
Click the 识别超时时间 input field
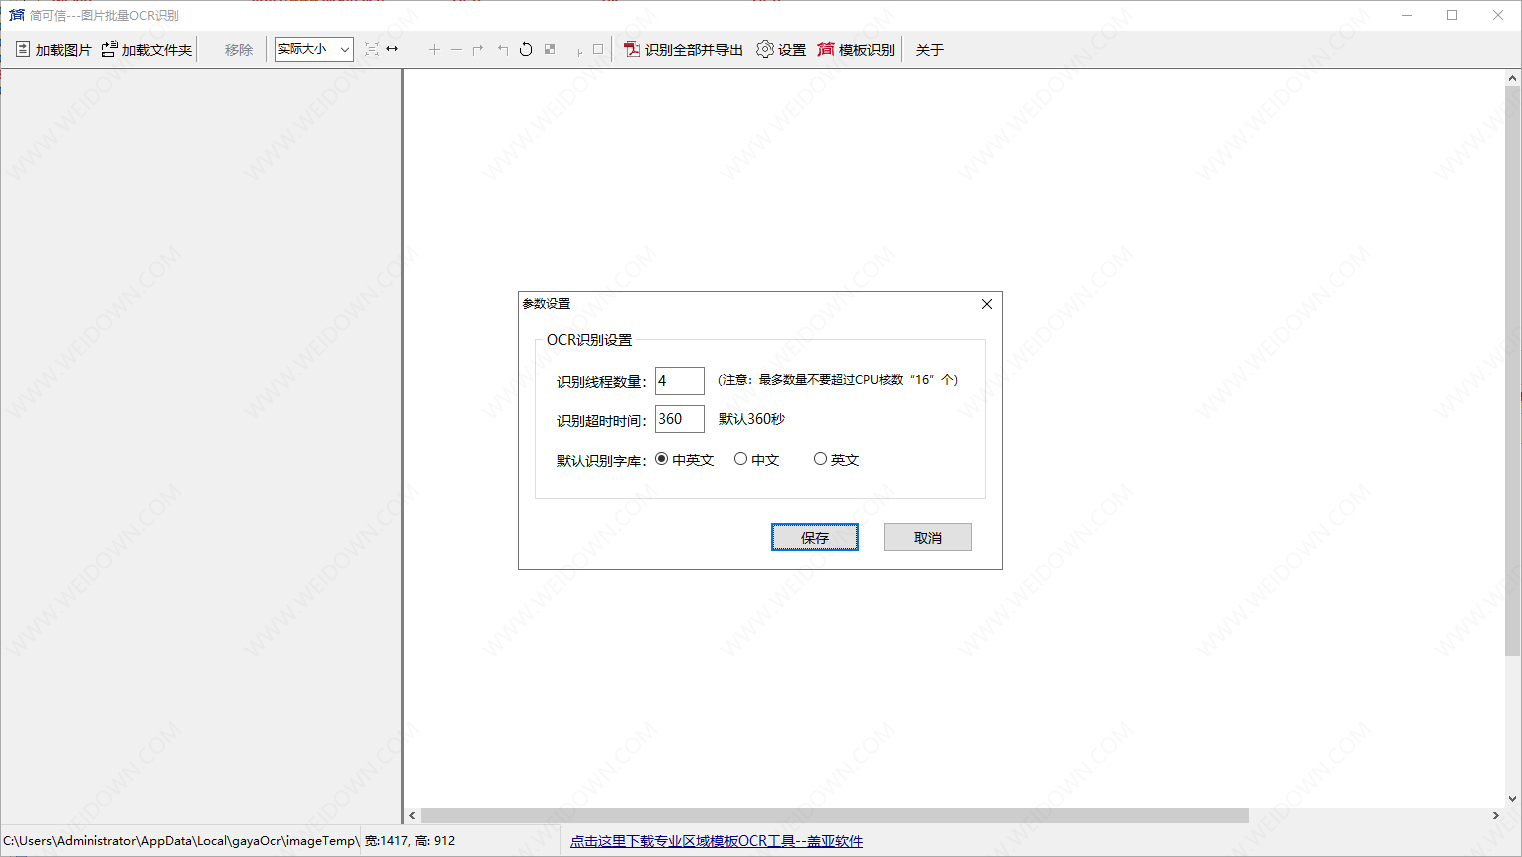point(680,419)
